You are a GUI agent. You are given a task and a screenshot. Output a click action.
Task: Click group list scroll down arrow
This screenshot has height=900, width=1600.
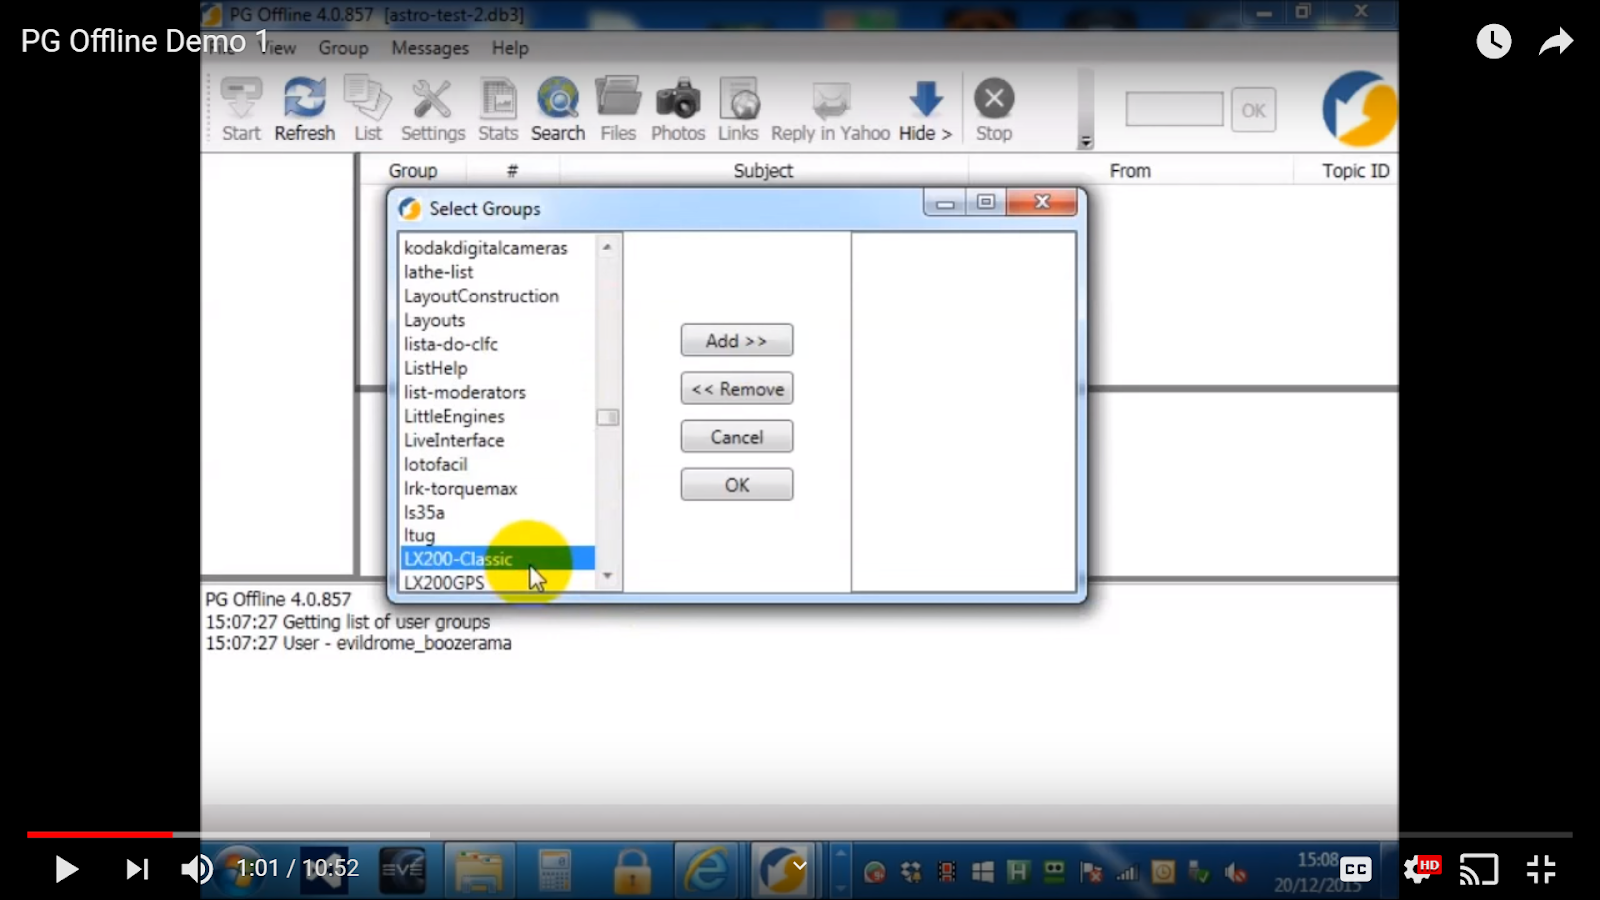(607, 577)
